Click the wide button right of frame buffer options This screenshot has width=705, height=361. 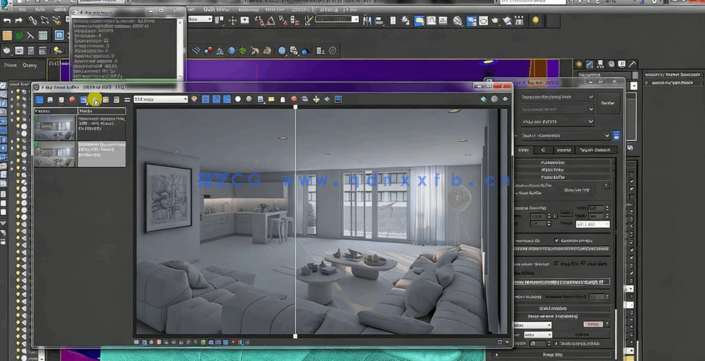point(577,190)
